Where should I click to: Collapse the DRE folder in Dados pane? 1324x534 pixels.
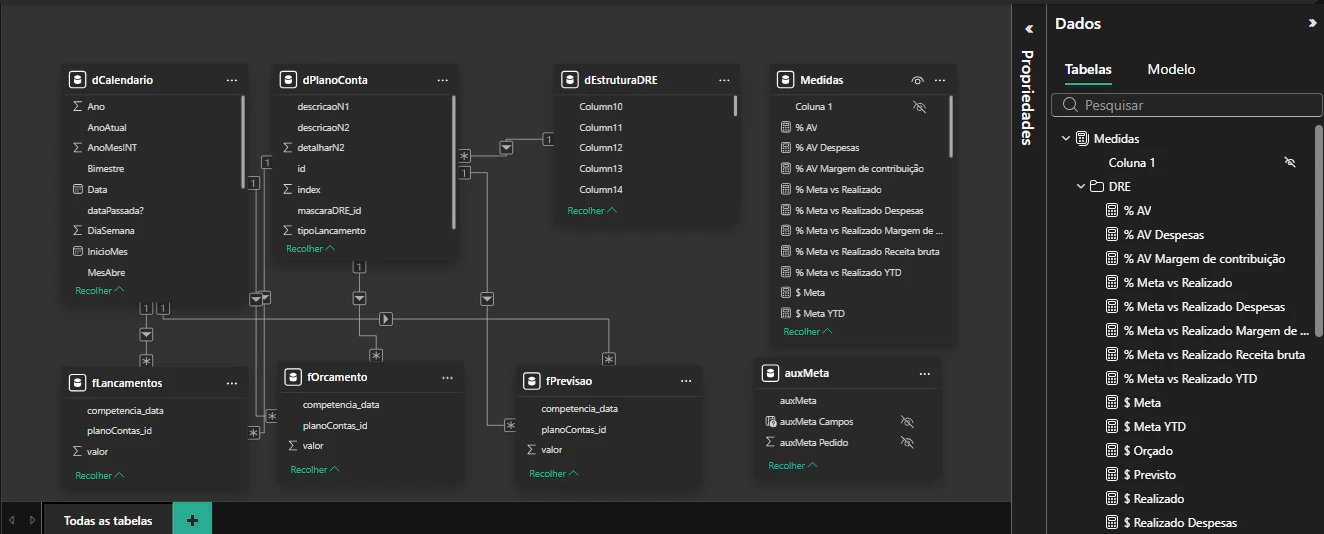click(1081, 186)
